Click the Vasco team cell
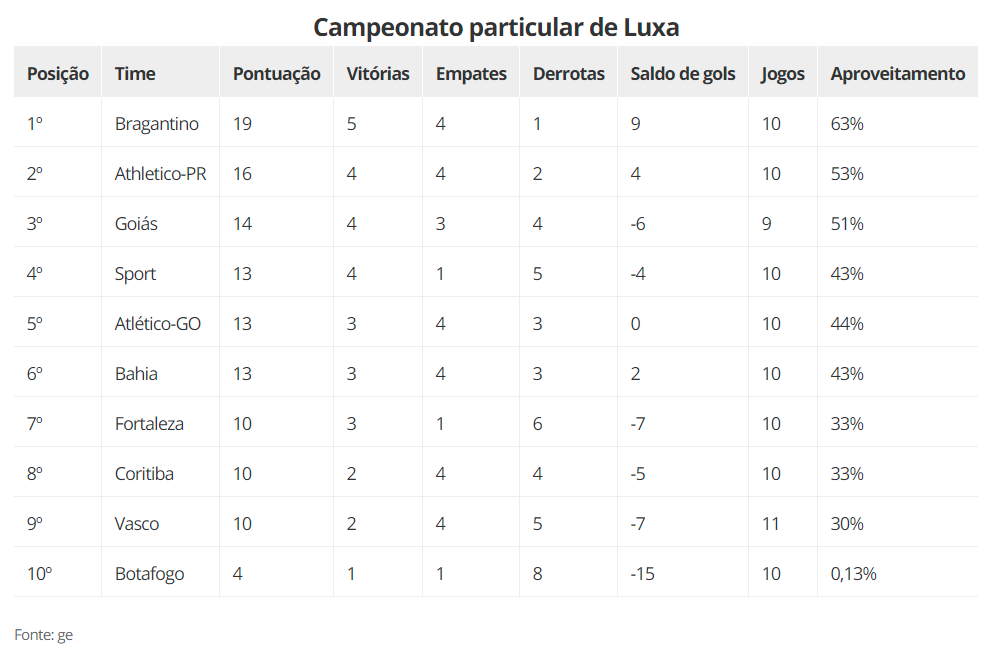 (x=137, y=524)
